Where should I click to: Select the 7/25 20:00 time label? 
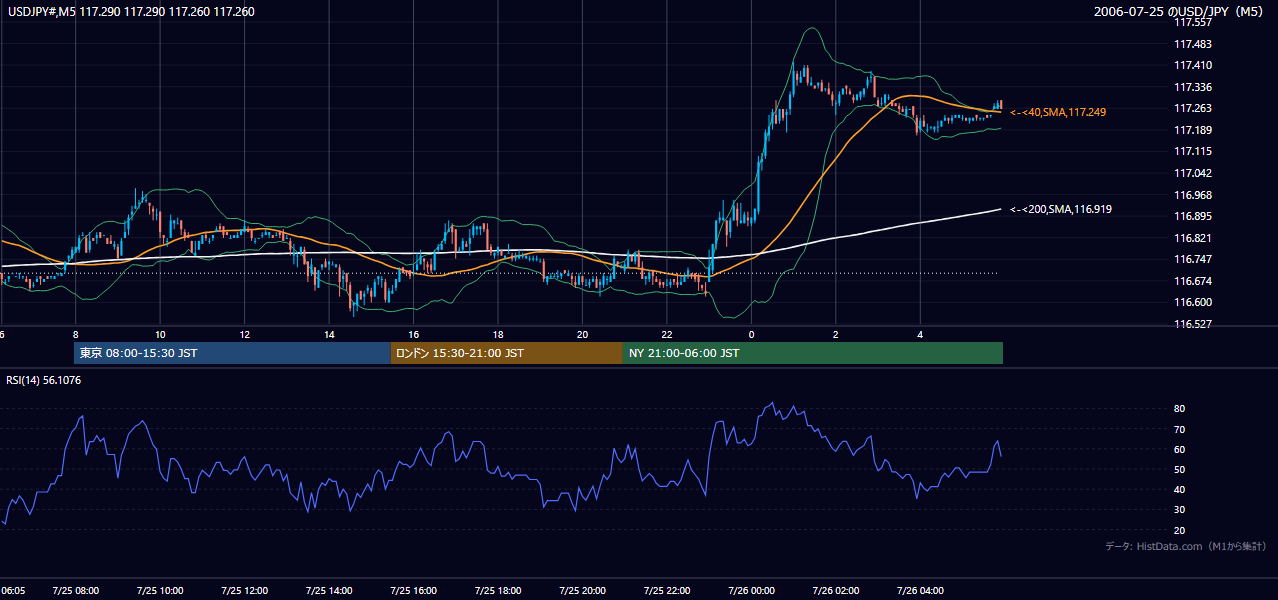pos(582,591)
